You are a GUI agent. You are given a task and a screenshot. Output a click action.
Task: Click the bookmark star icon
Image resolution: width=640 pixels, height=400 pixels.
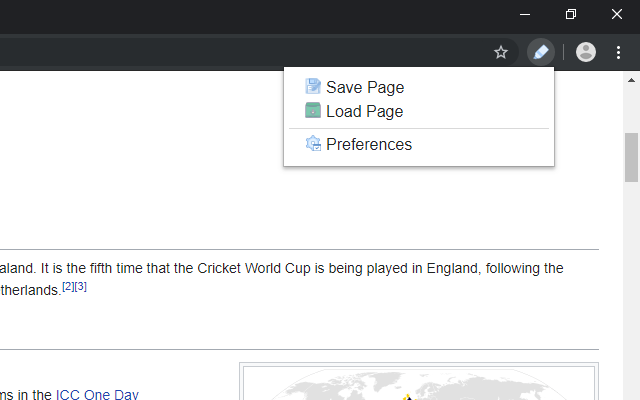pyautogui.click(x=501, y=52)
